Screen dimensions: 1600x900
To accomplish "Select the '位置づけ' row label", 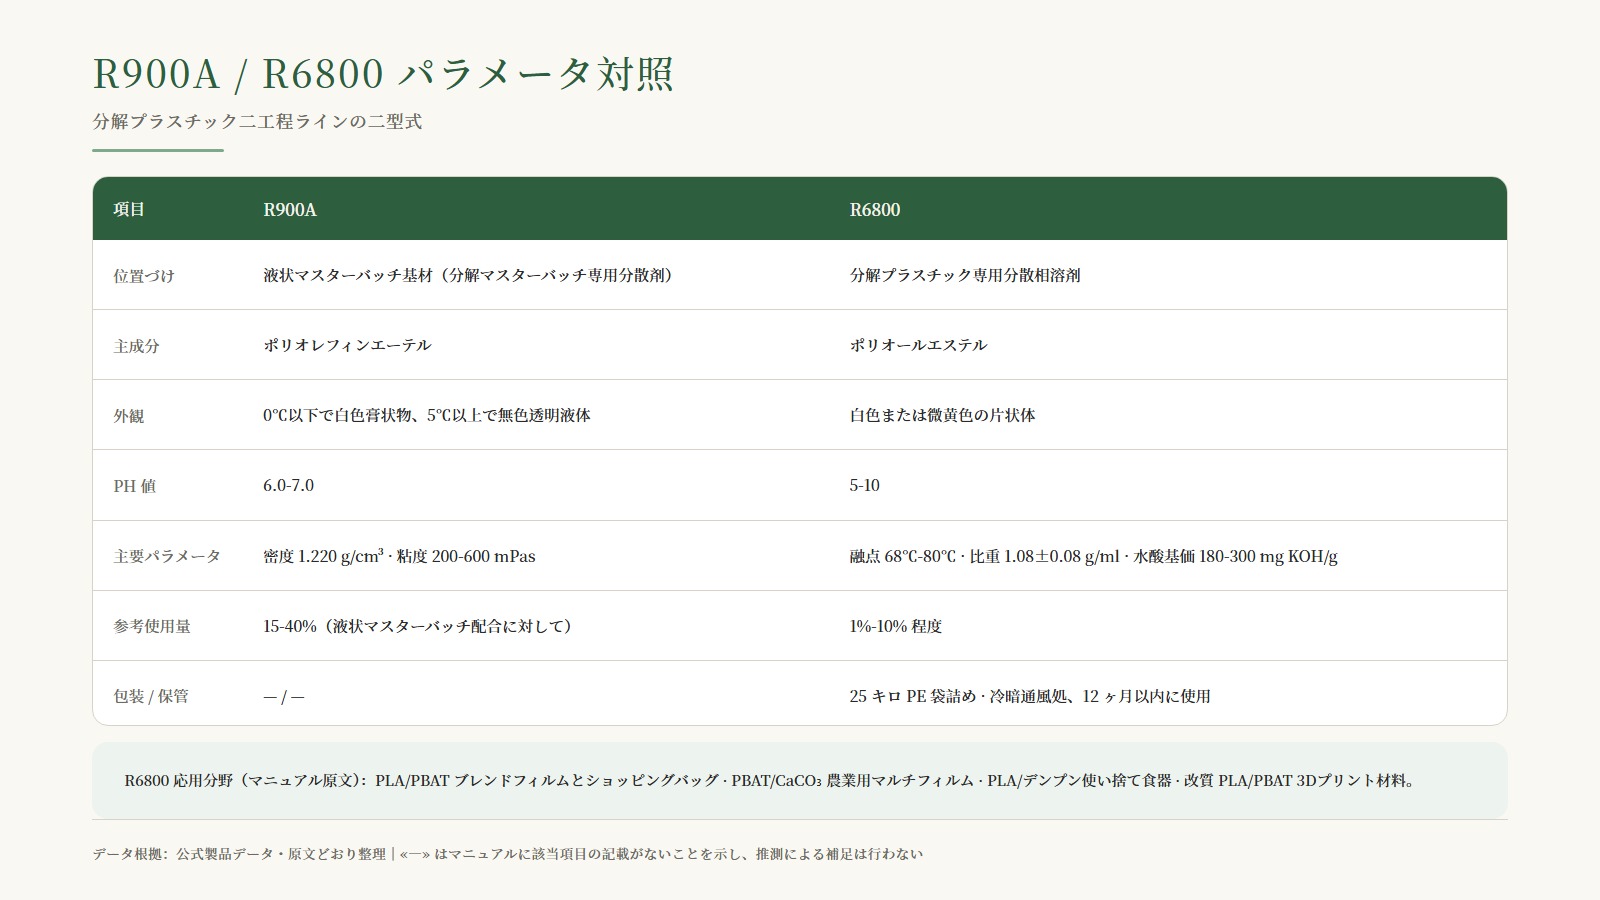I will pos(143,276).
